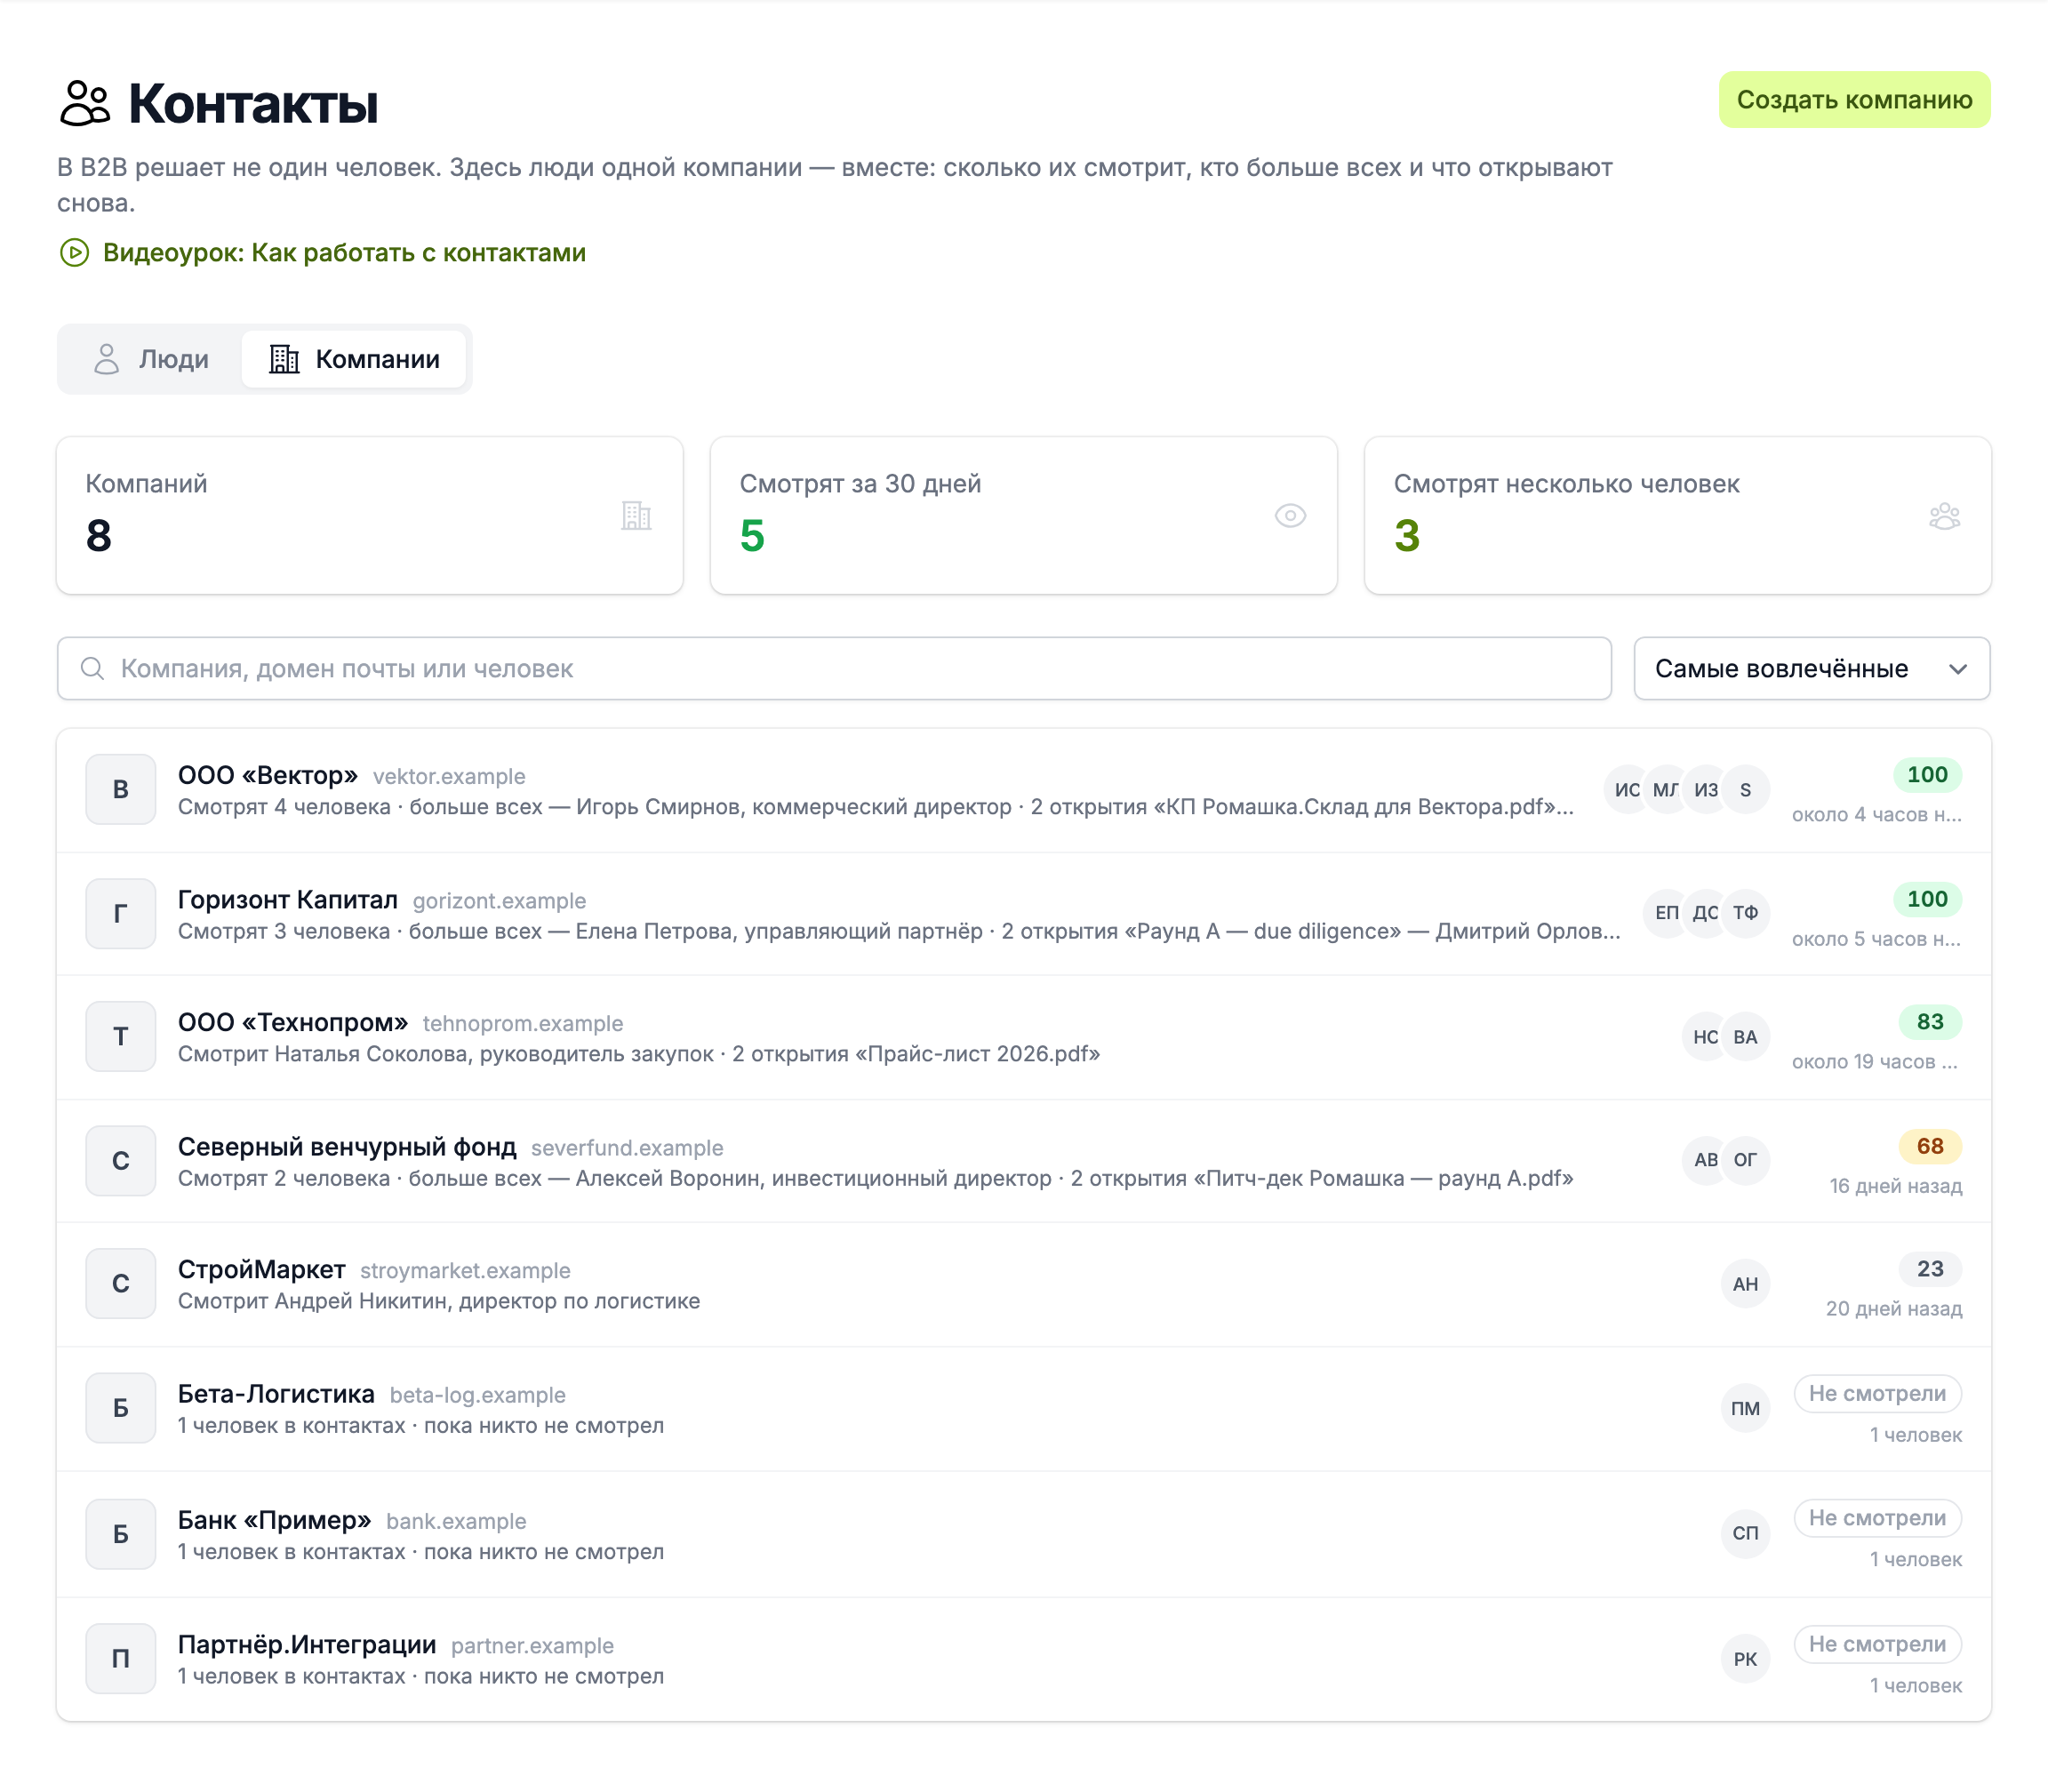Viewport: 2048px width, 1792px height.
Task: Click the Т avatar of ООО «Технопром»
Action: (121, 1037)
